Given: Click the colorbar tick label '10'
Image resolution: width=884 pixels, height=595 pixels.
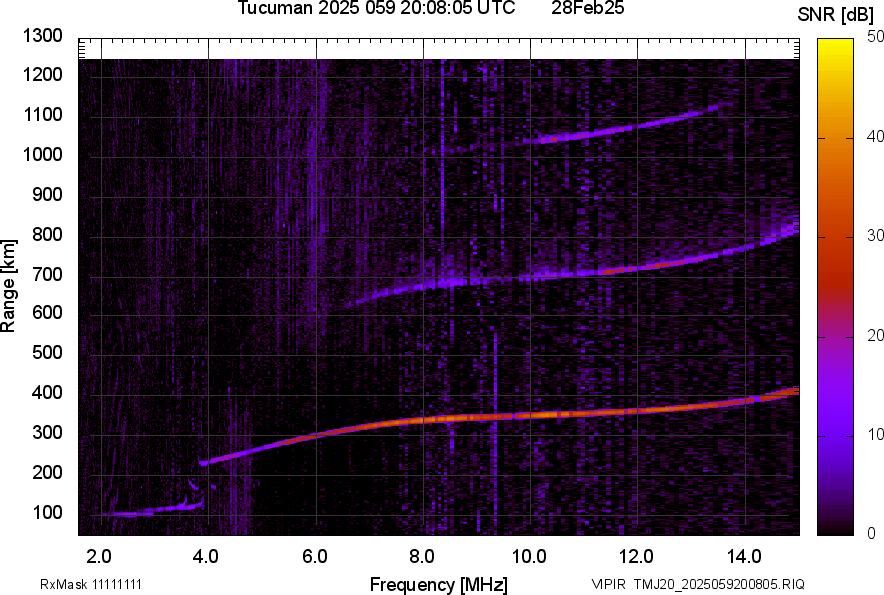Looking at the screenshot, I should click(x=875, y=435).
